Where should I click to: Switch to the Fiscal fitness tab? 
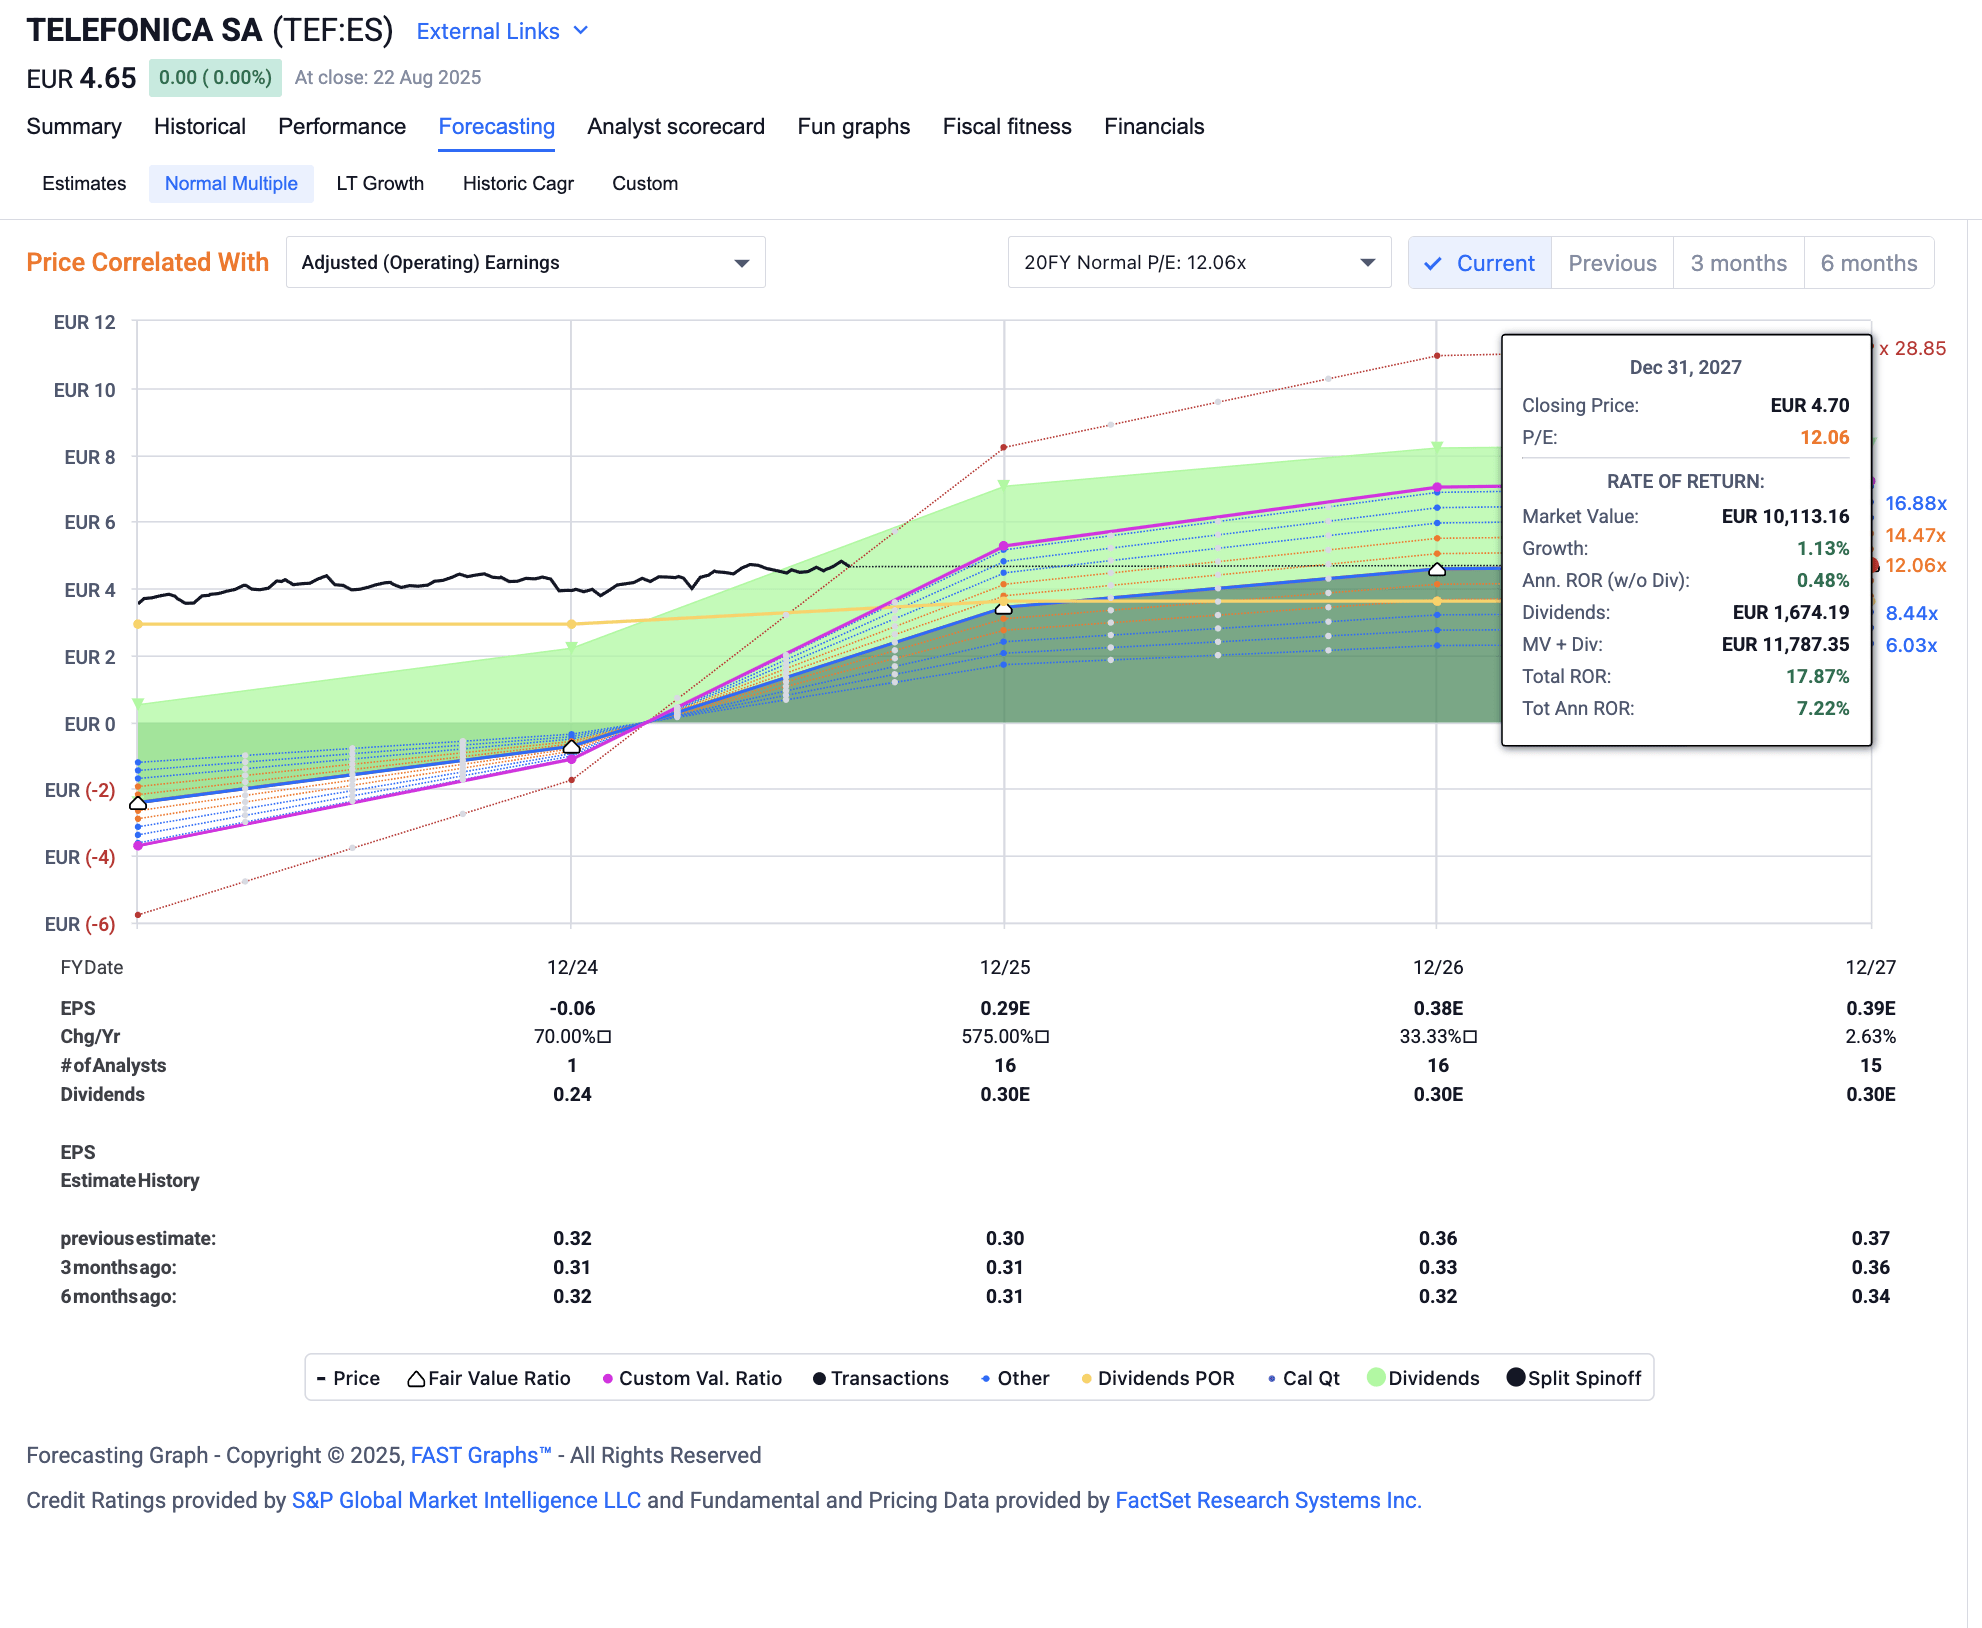click(1006, 126)
